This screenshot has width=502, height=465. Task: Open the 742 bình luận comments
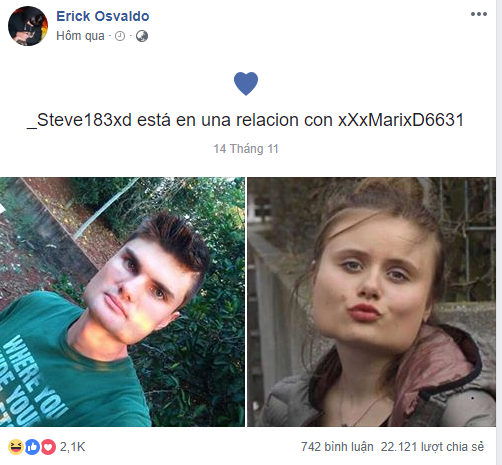pos(337,447)
